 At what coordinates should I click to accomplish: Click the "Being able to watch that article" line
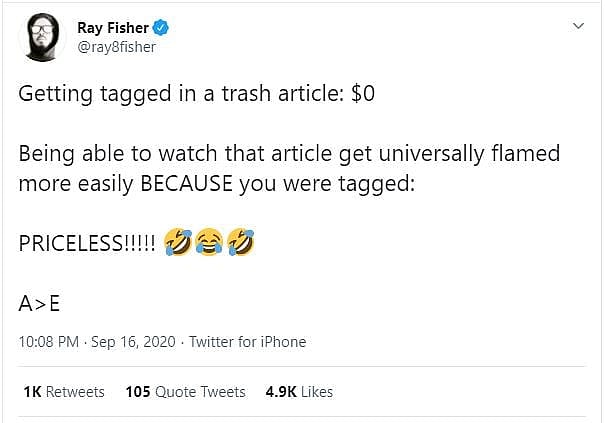(289, 155)
